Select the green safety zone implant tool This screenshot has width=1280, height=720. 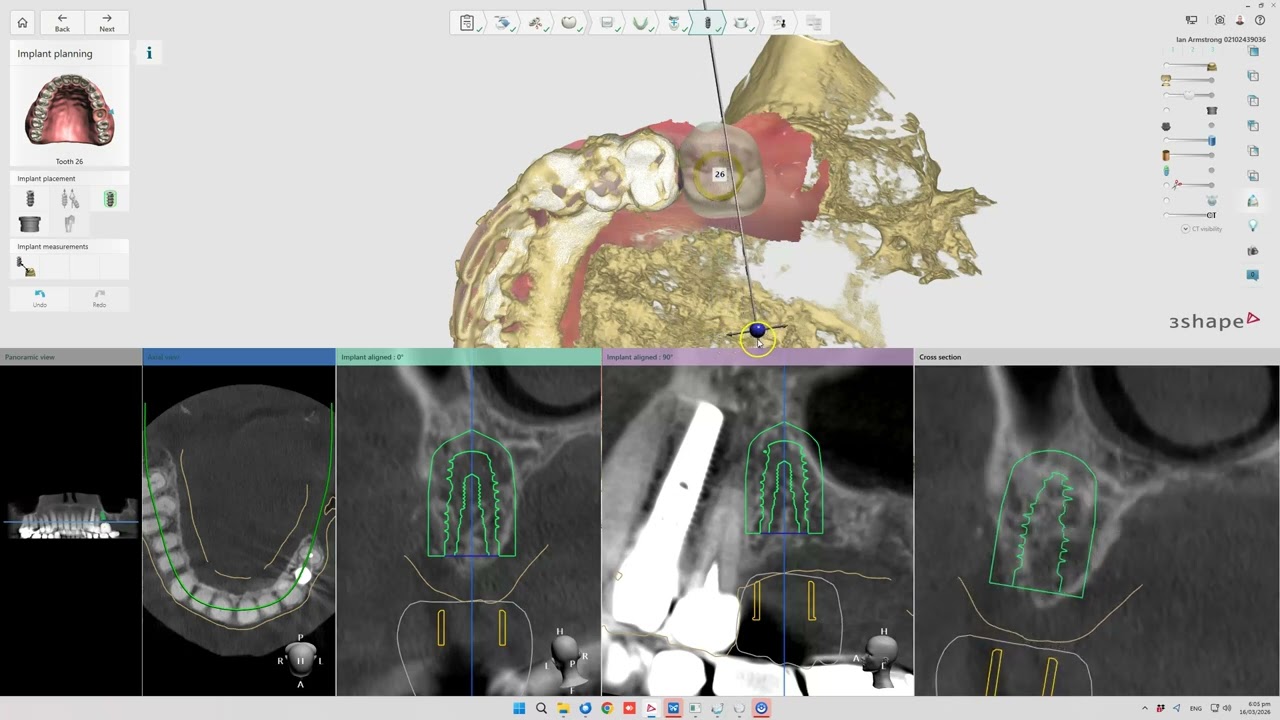pyautogui.click(x=110, y=199)
